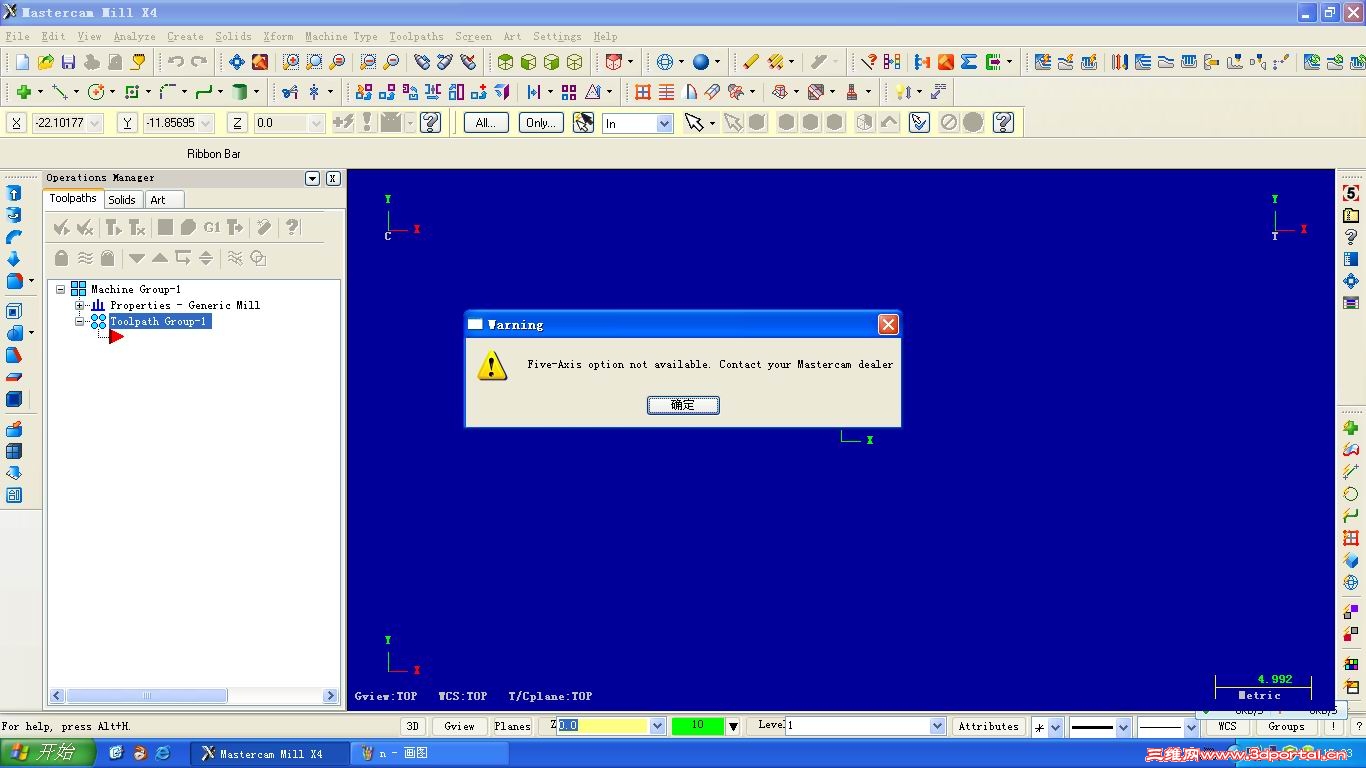1366x768 pixels.
Task: Click the green plus Create Point icon
Action: pos(23,92)
